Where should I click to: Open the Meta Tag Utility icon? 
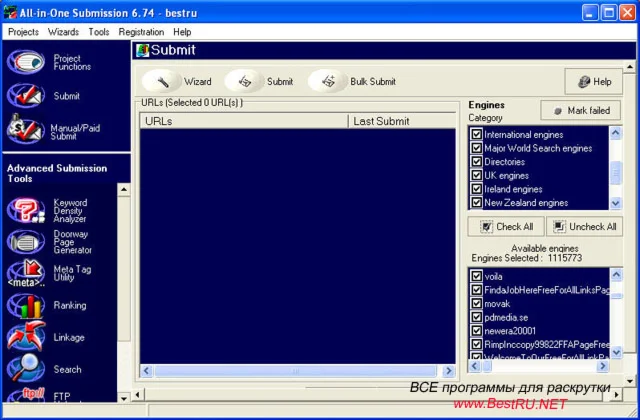click(x=26, y=273)
